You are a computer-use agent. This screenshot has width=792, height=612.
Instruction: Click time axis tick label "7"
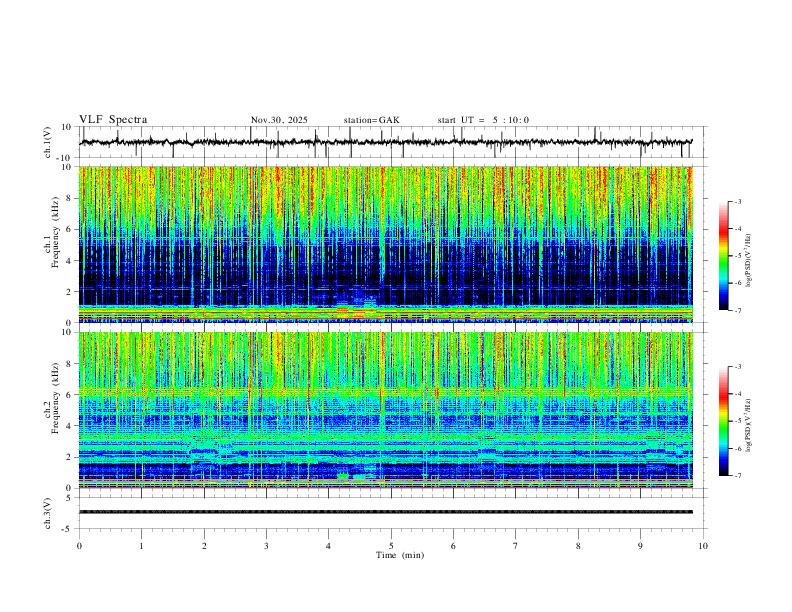pos(516,546)
